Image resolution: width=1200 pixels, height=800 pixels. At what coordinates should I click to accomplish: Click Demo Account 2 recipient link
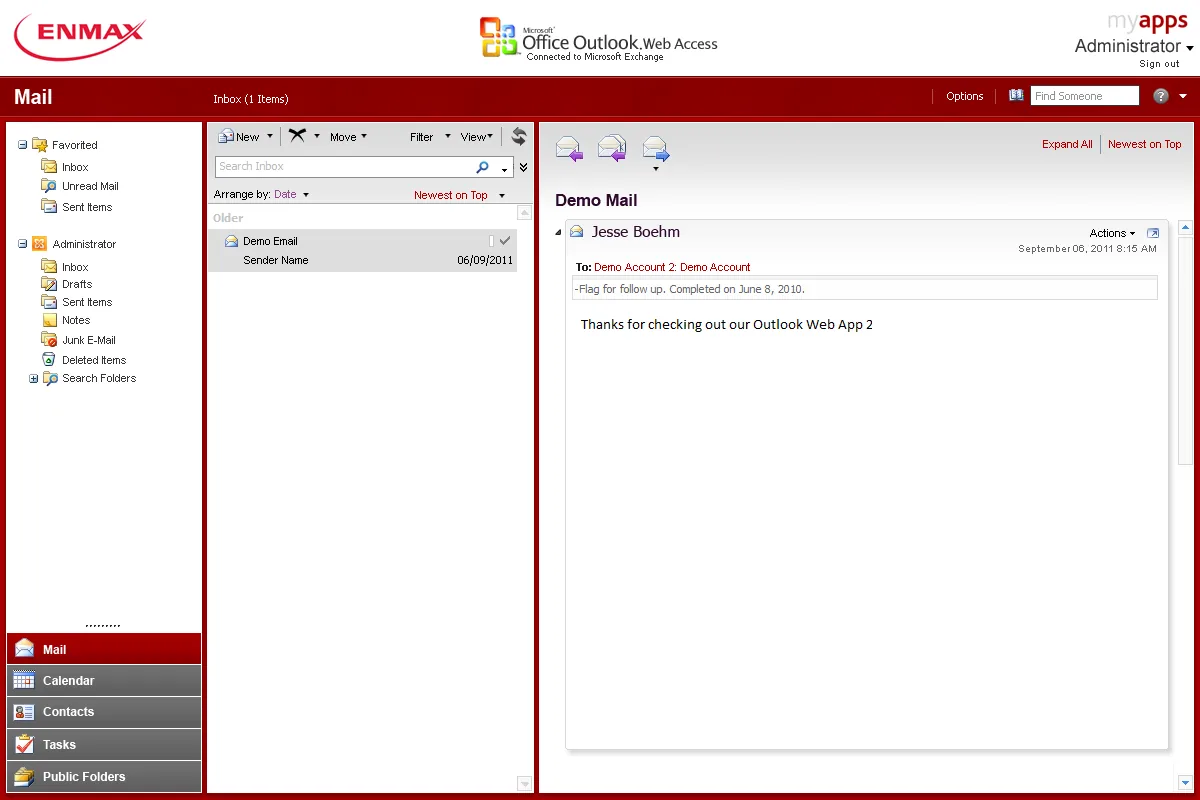click(634, 267)
